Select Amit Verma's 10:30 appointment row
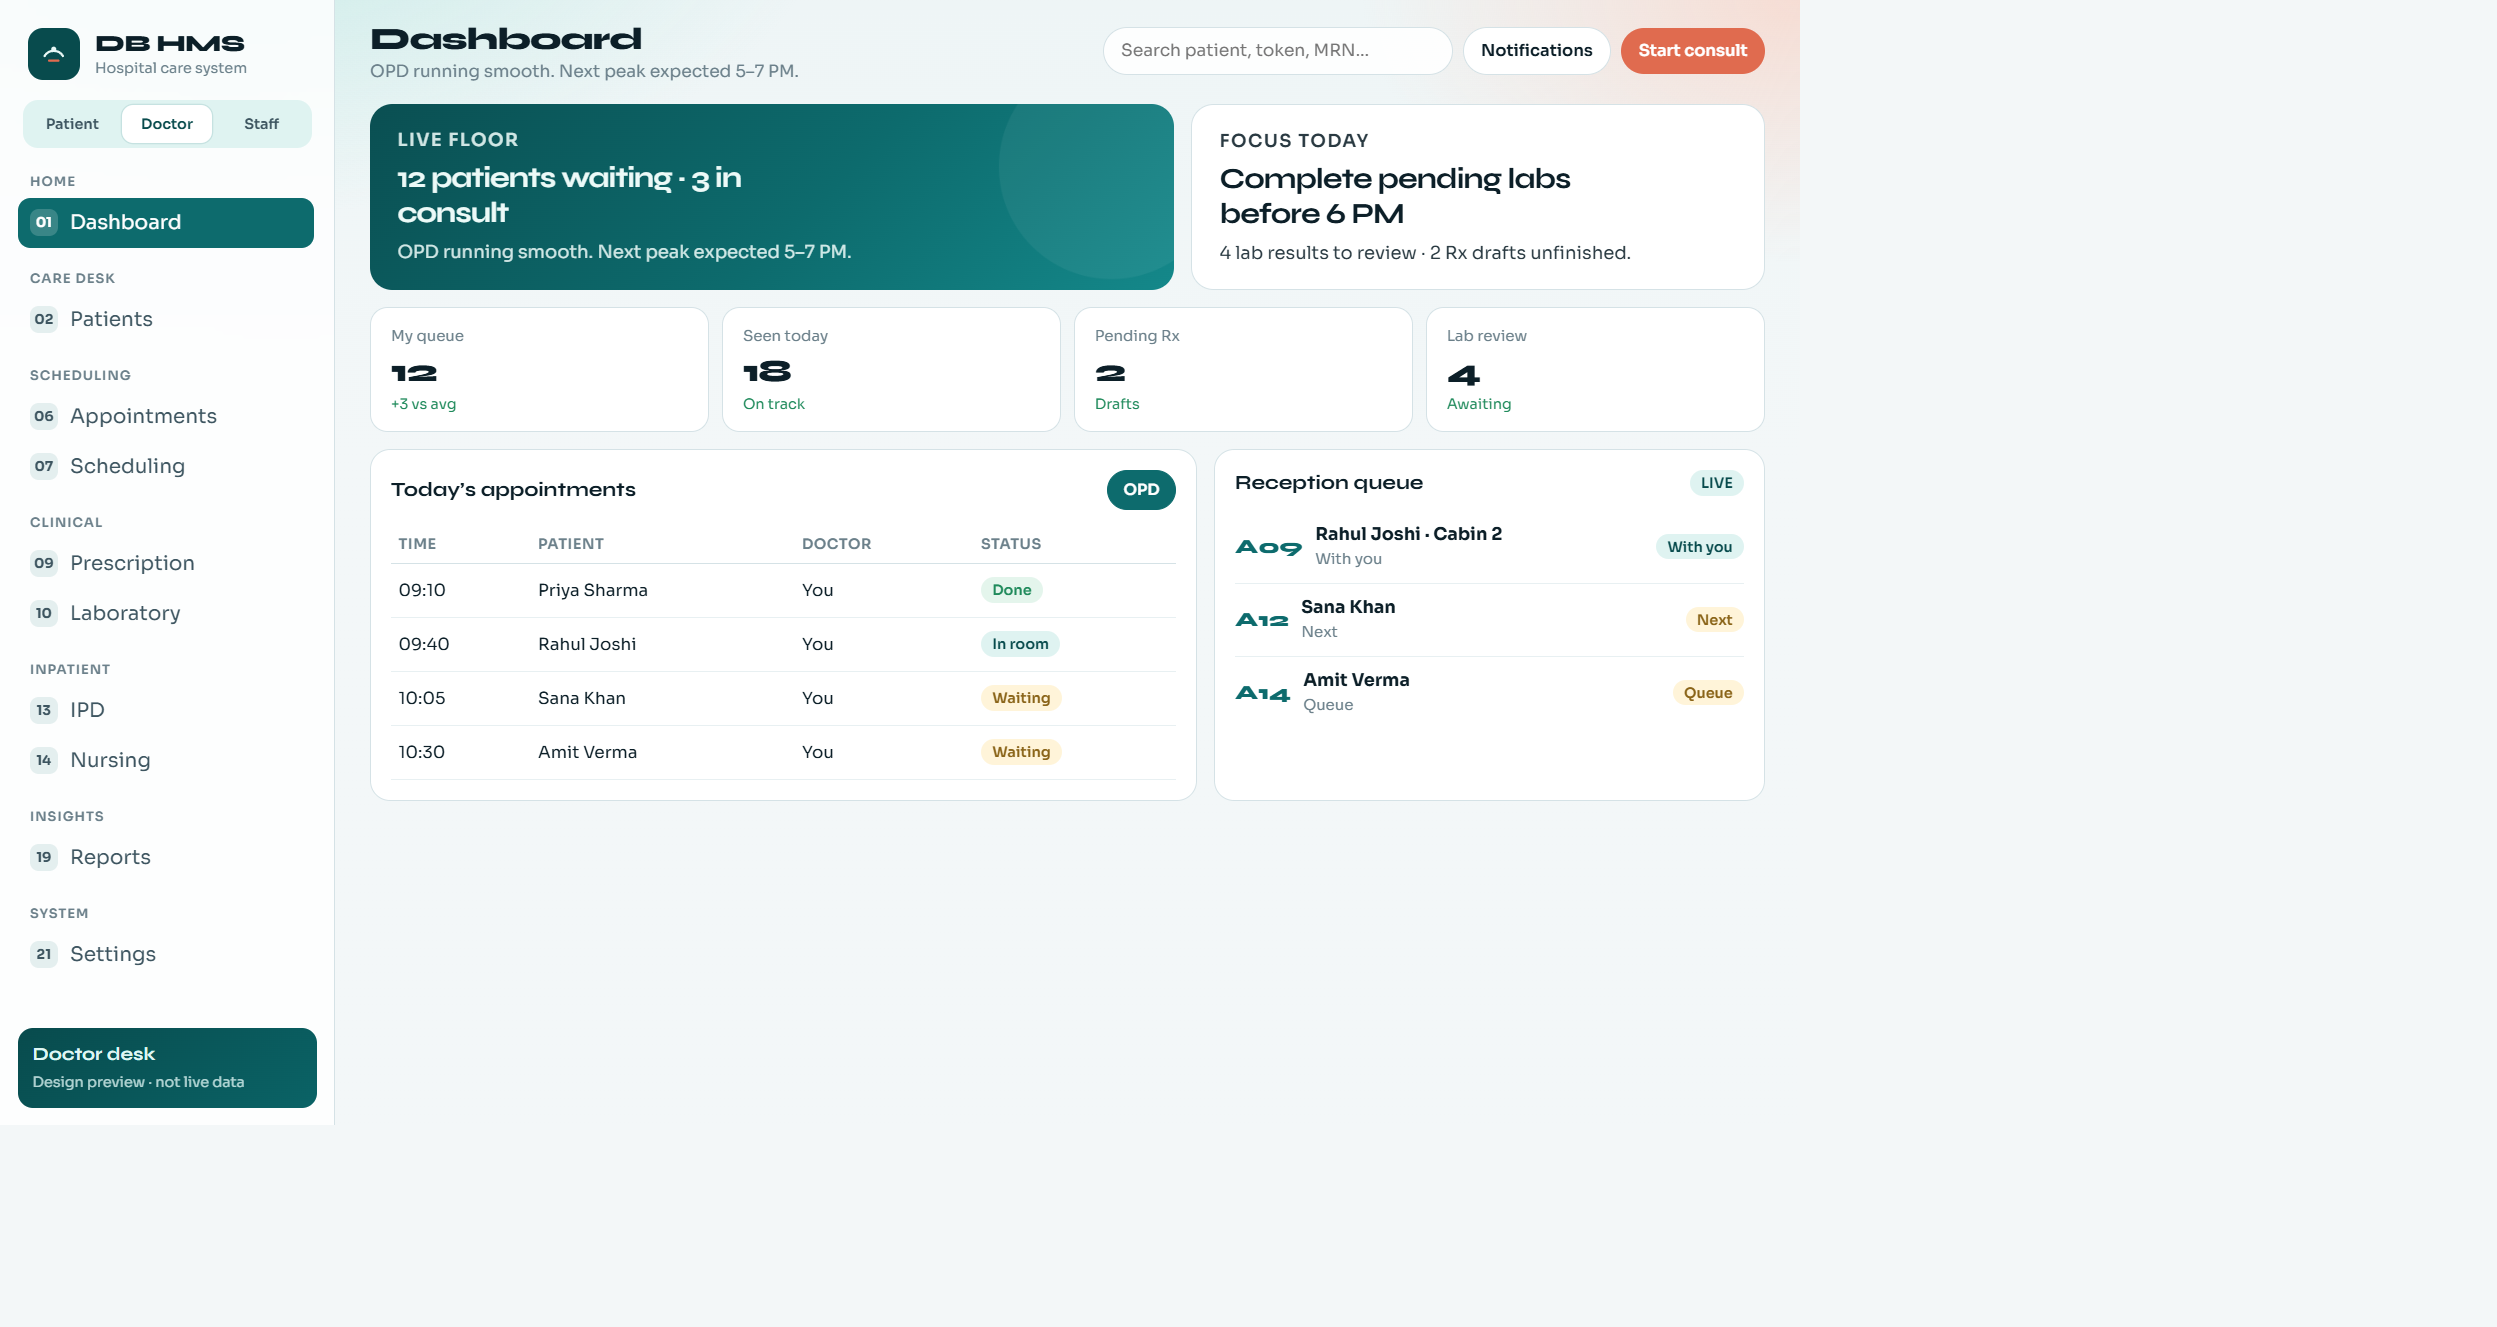Image resolution: width=2497 pixels, height=1327 pixels. 783,753
